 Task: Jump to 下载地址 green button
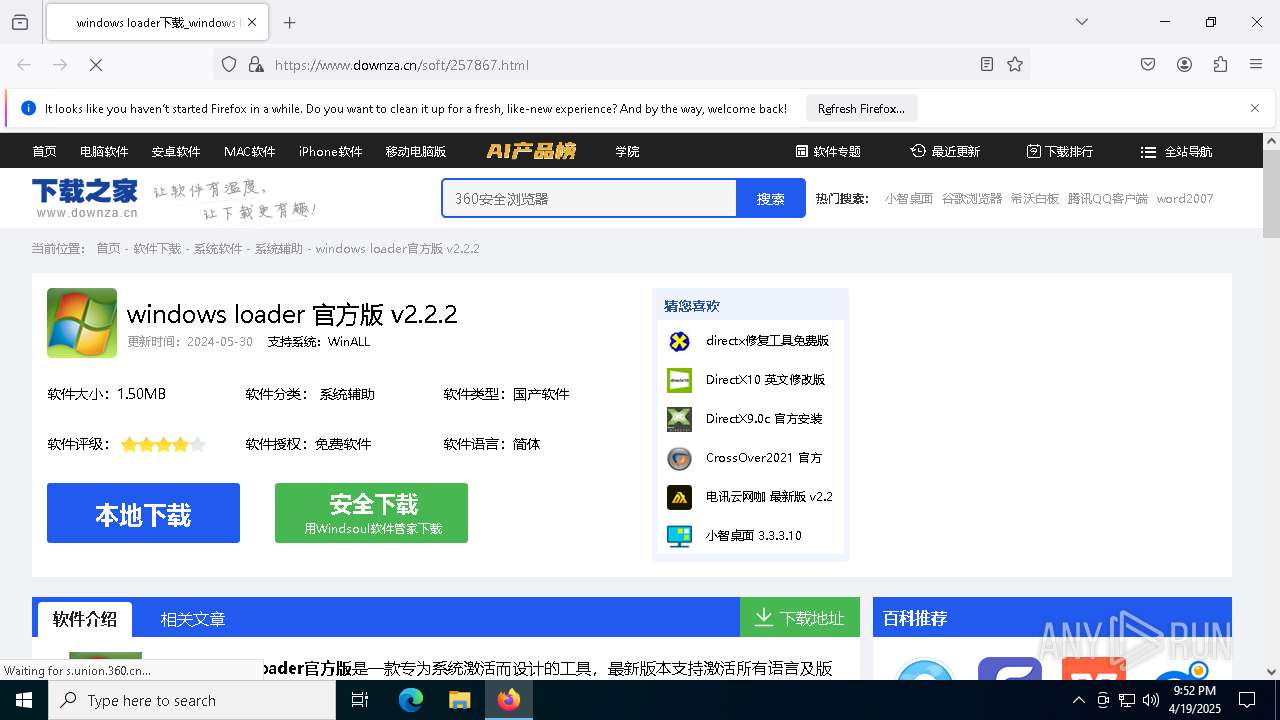(x=800, y=618)
